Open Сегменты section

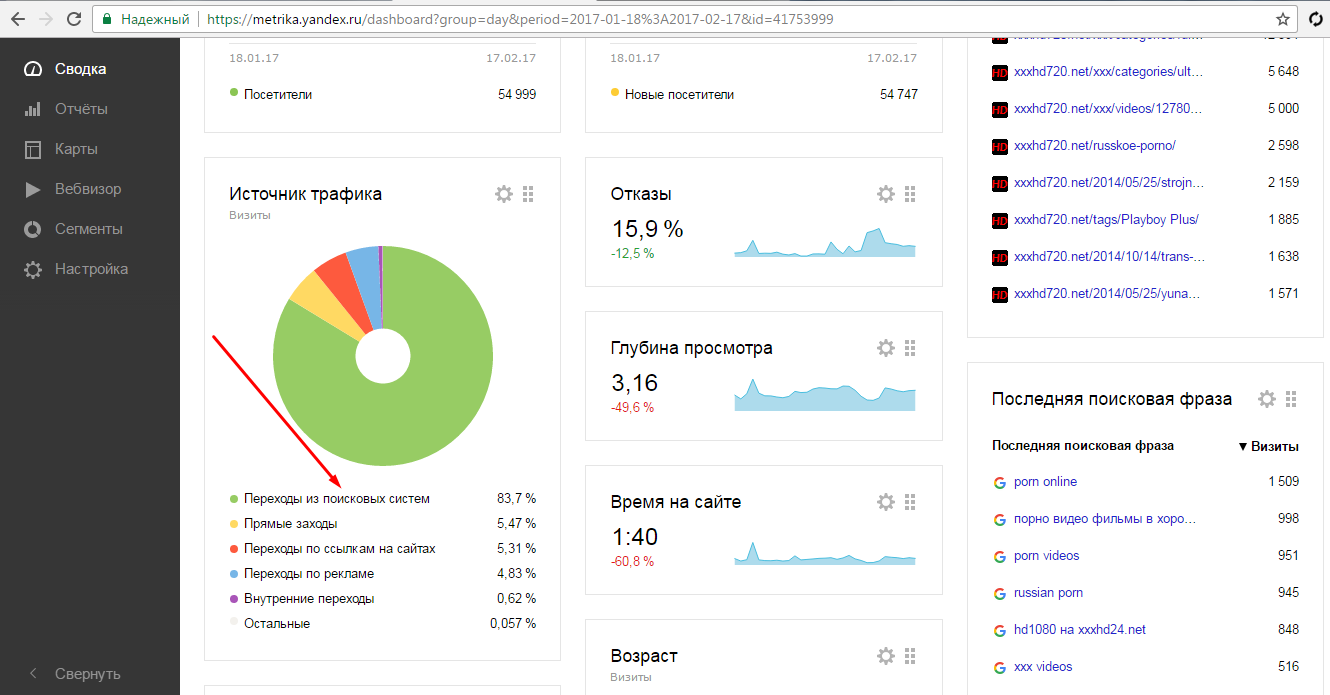pos(89,229)
